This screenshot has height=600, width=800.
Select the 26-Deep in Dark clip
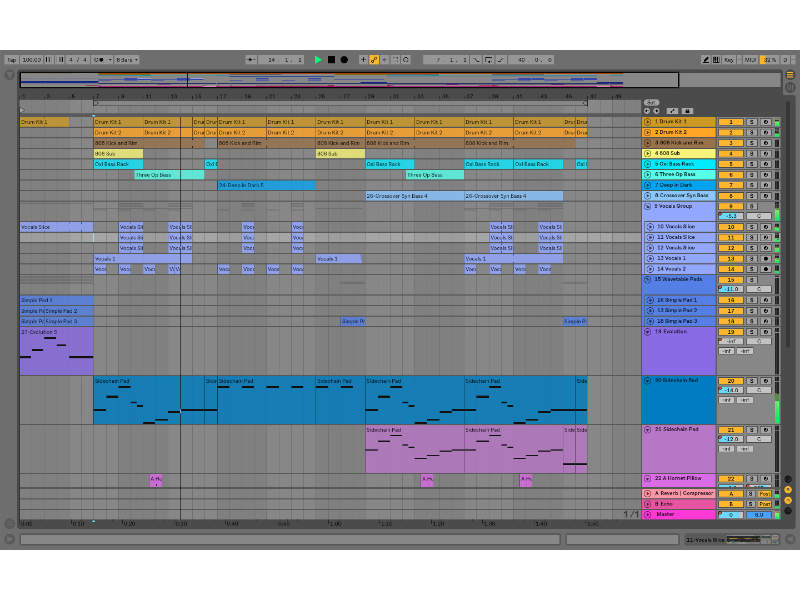(x=266, y=185)
